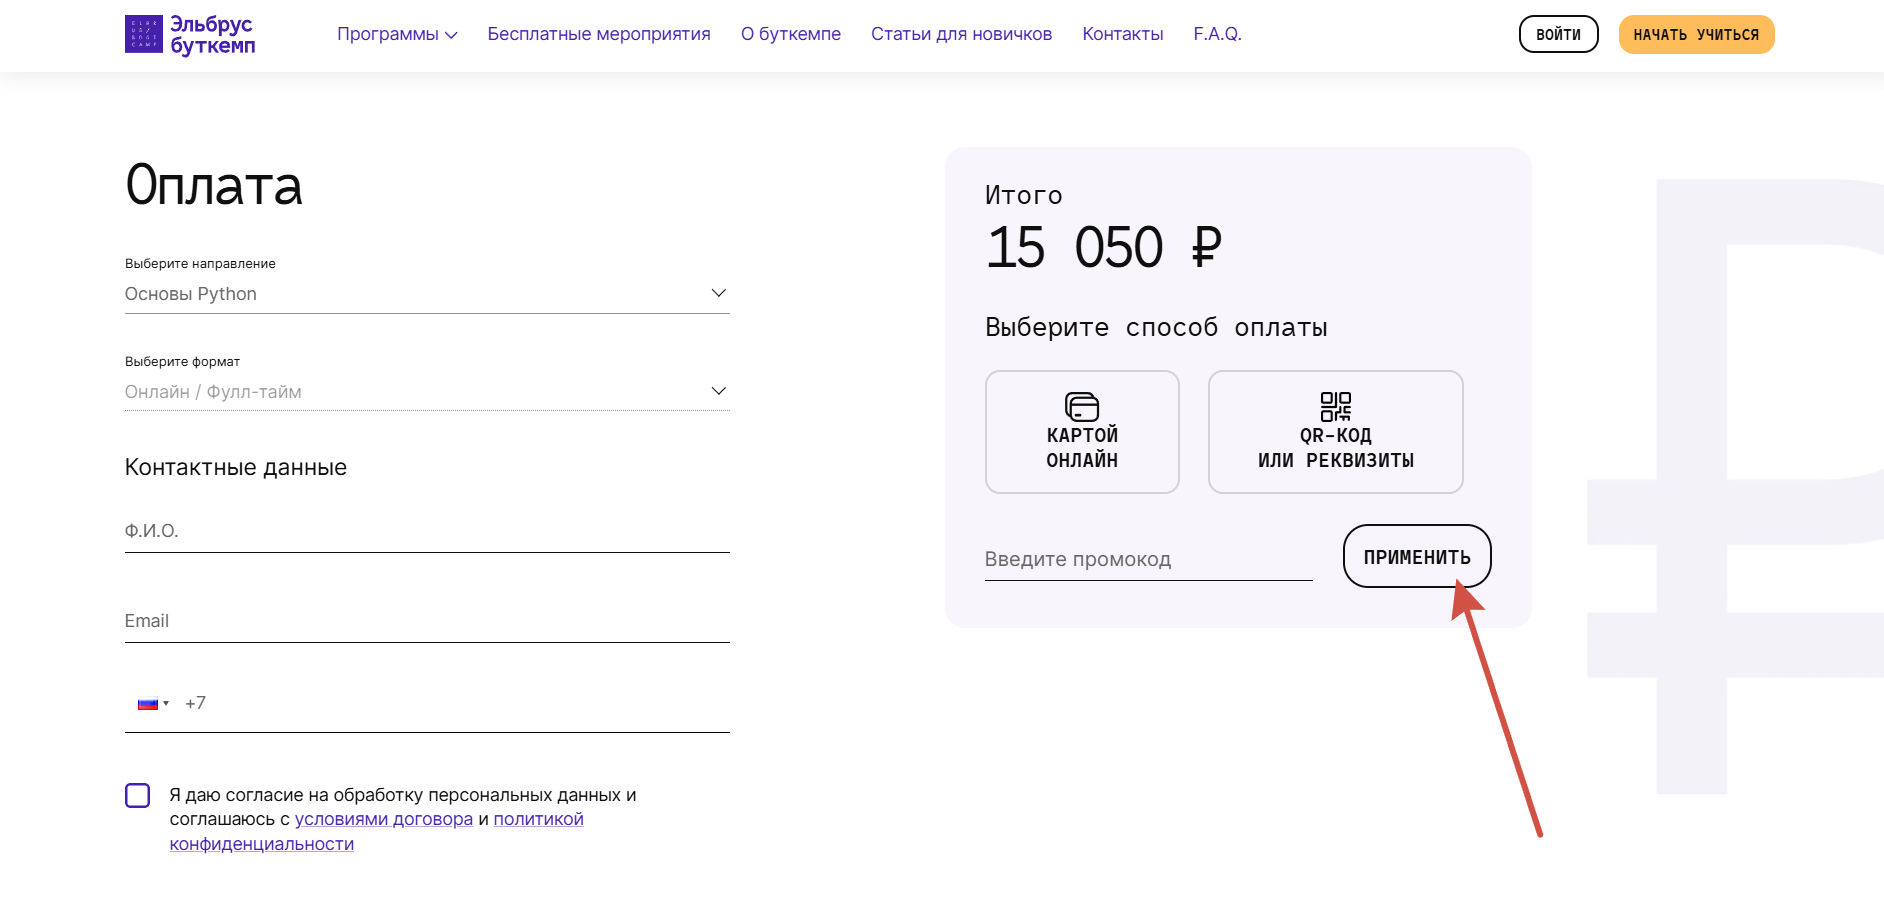Click the Контактные данные heading
The image size is (1884, 900).
point(236,467)
